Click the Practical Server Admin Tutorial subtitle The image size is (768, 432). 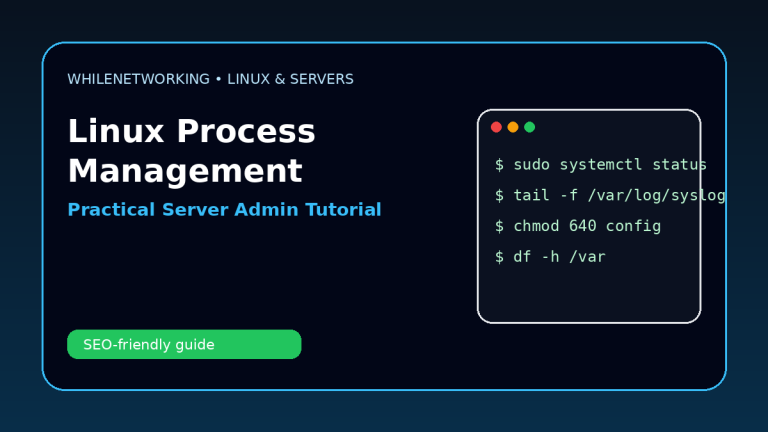224,210
